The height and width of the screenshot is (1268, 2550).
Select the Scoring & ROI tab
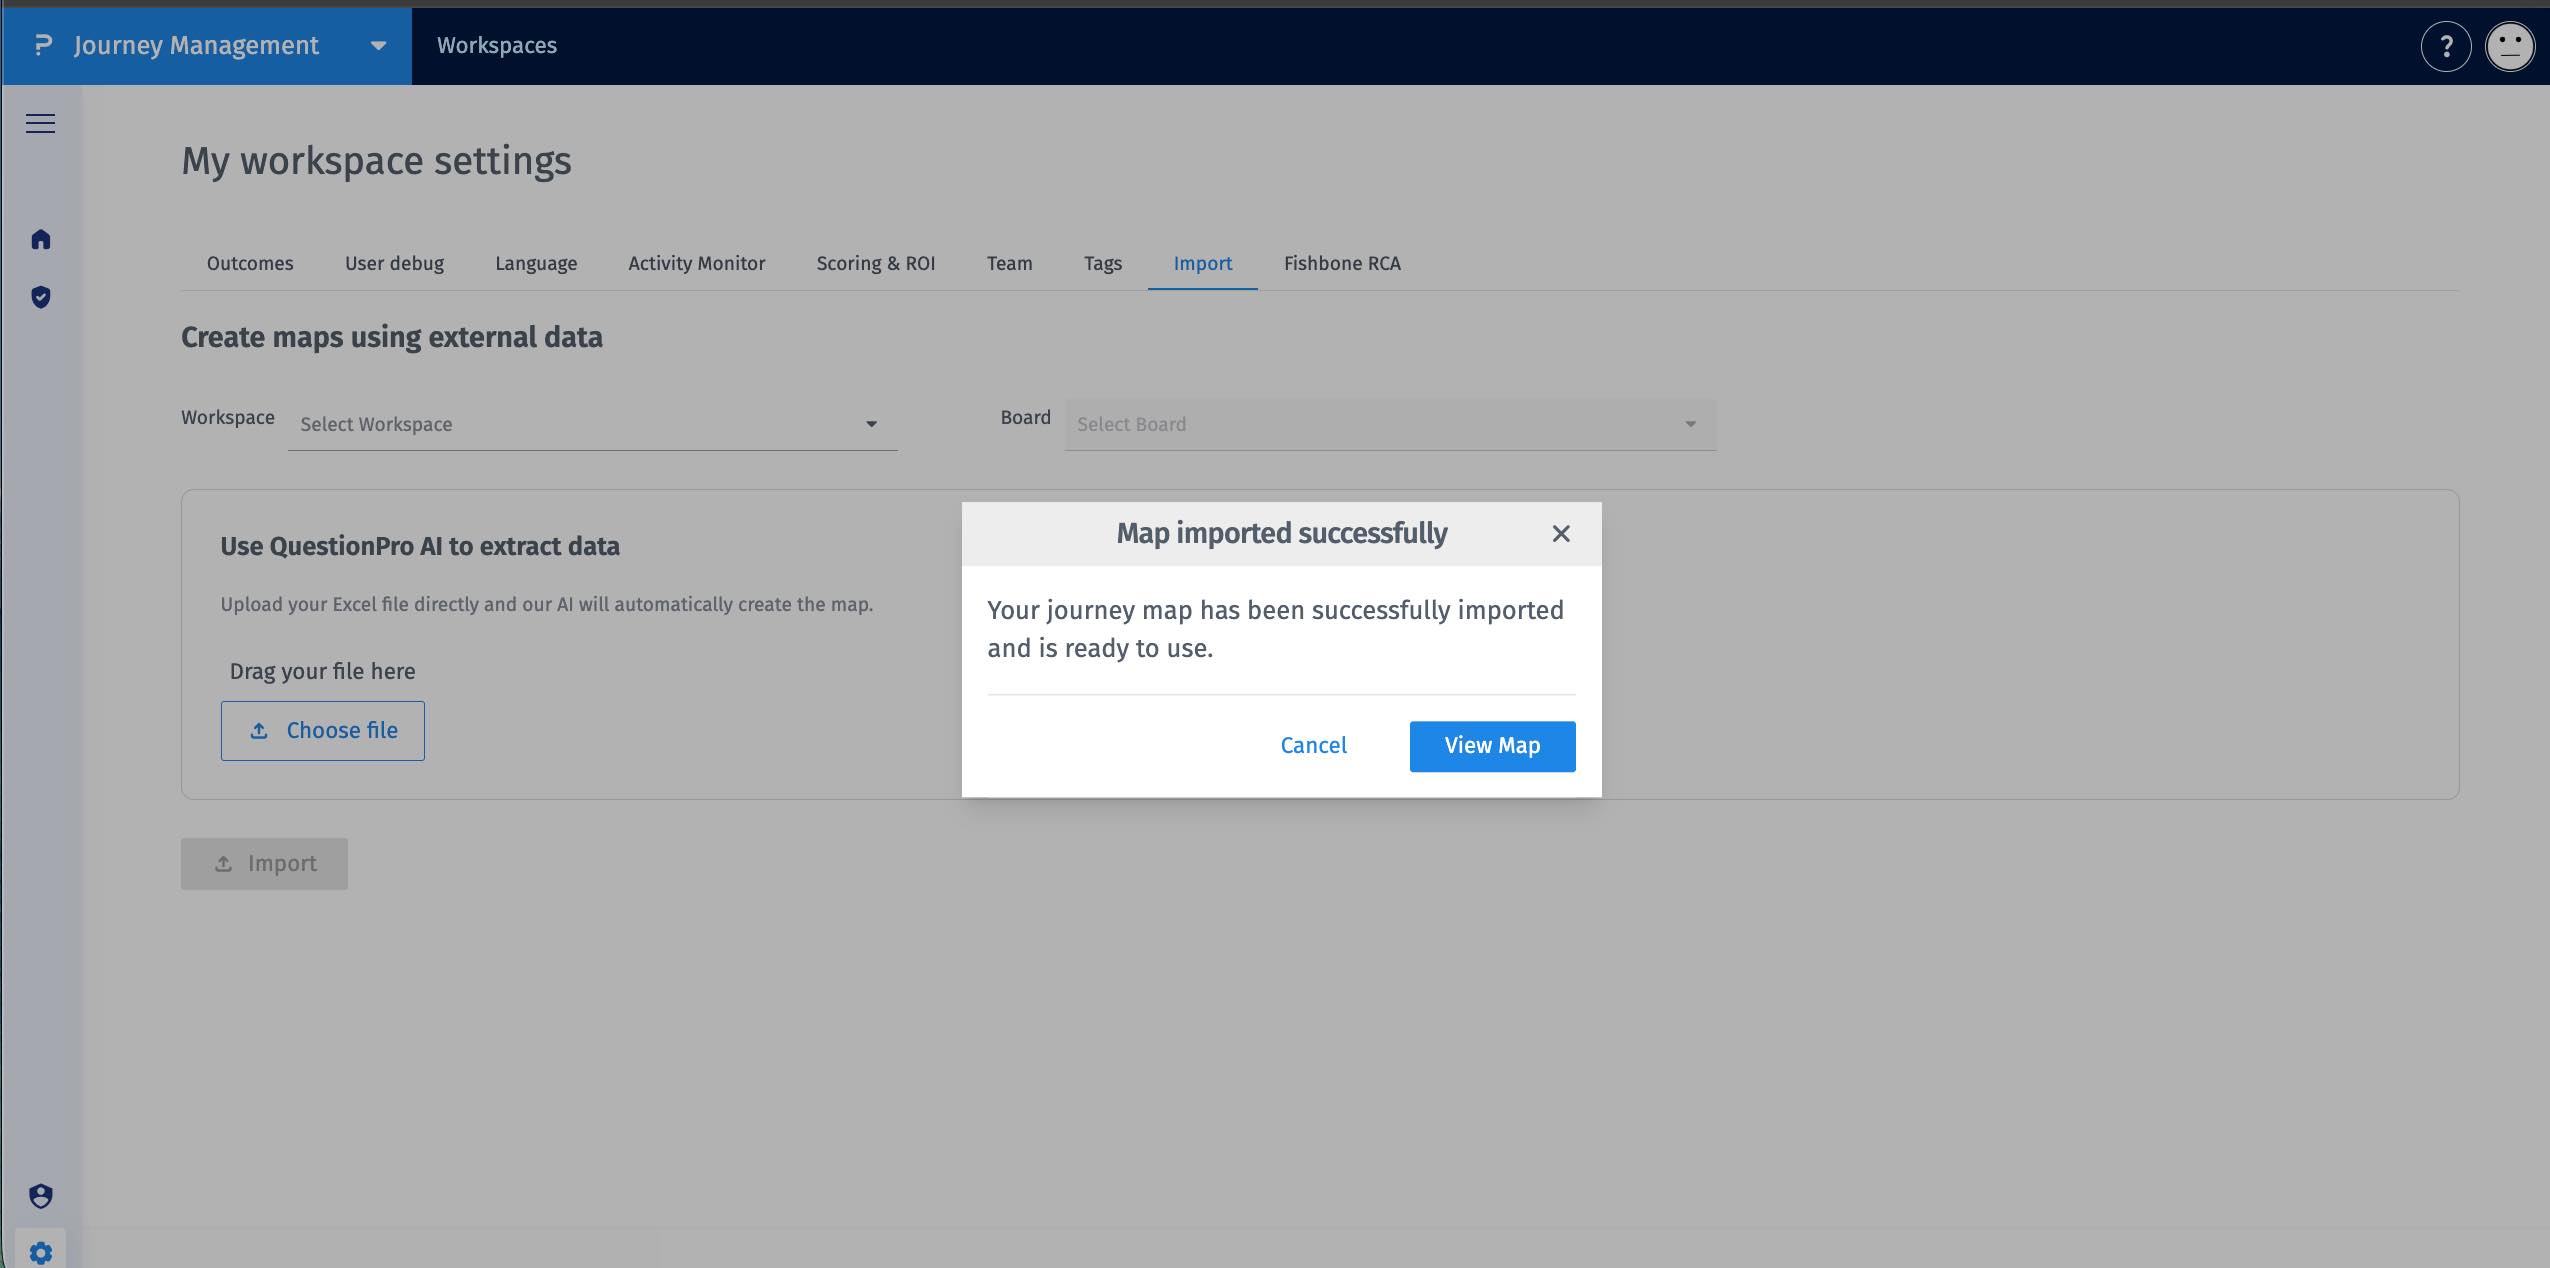875,263
